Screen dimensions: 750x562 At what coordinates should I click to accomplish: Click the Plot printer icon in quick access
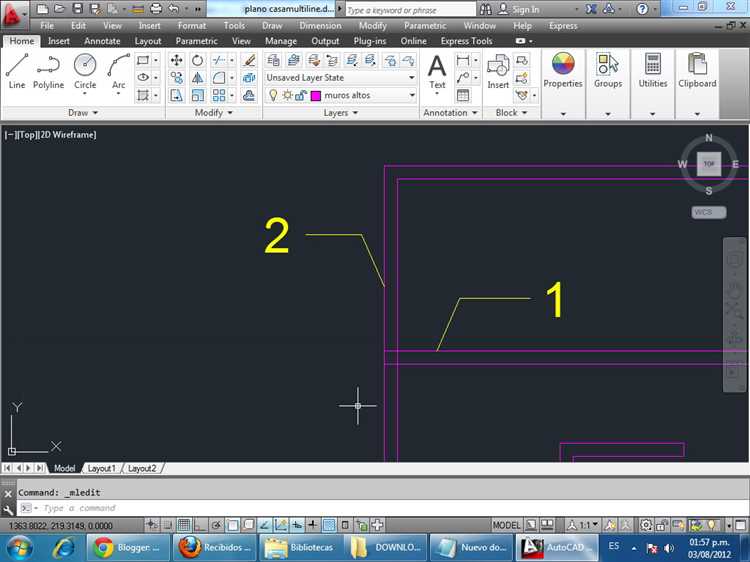click(x=155, y=9)
